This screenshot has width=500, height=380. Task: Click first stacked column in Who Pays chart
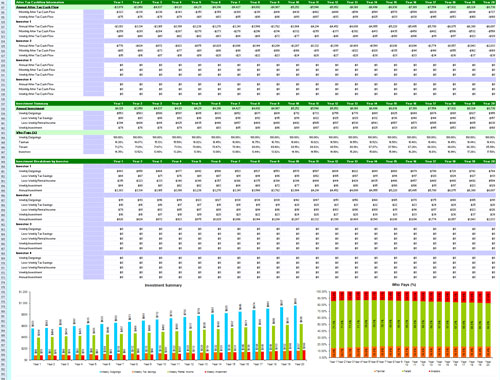[333, 324]
